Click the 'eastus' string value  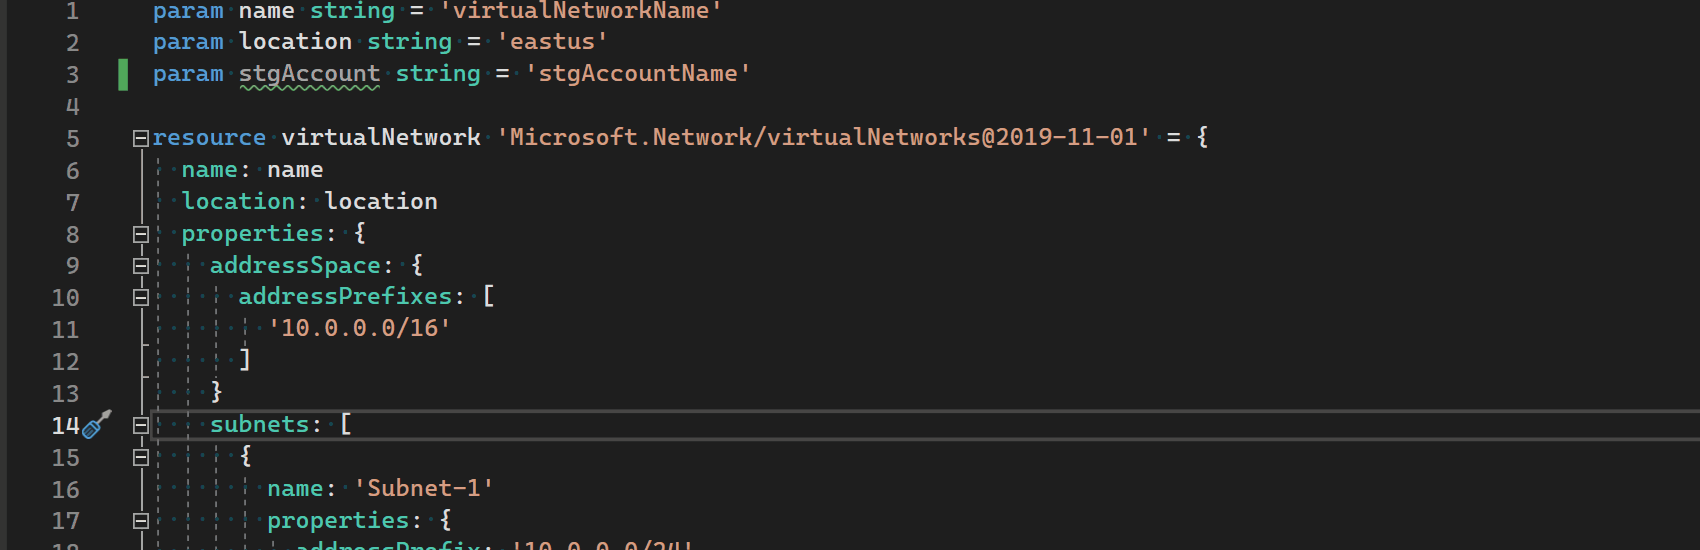click(x=552, y=42)
